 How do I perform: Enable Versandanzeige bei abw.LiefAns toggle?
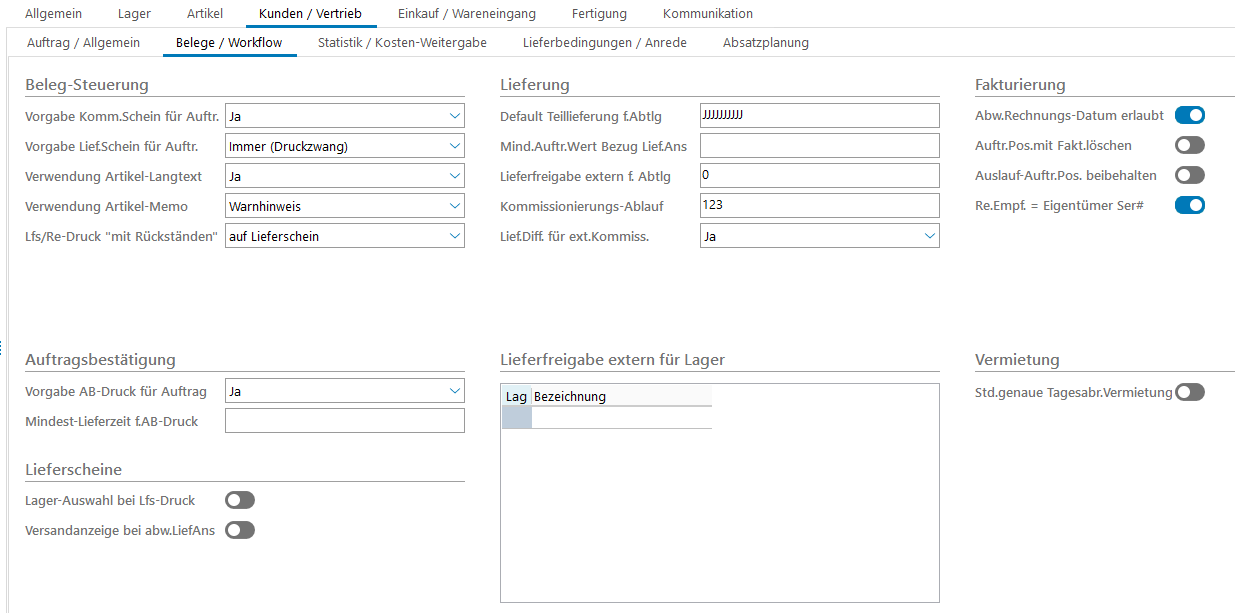(240, 530)
